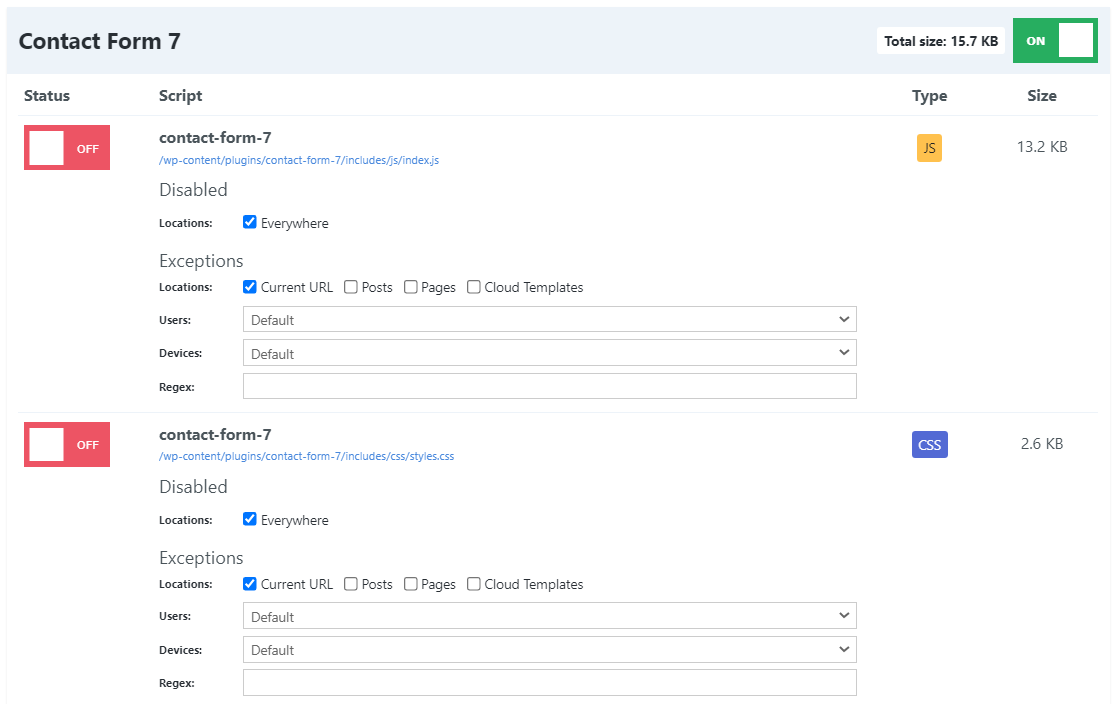Enable the Pages exception for the CSS script
Viewport: 1116px width, 704px height.
coord(410,583)
